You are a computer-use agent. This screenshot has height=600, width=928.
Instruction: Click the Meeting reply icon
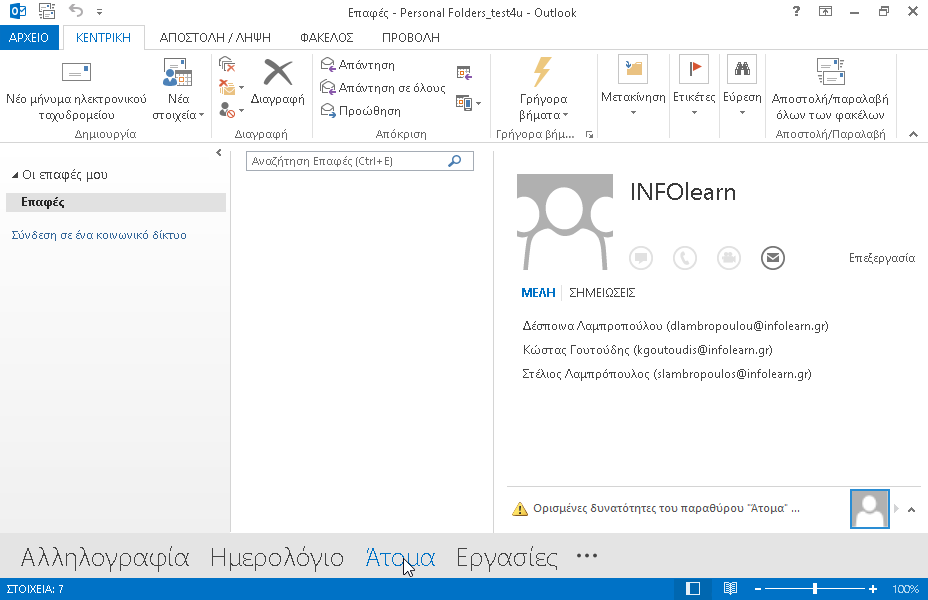464,73
